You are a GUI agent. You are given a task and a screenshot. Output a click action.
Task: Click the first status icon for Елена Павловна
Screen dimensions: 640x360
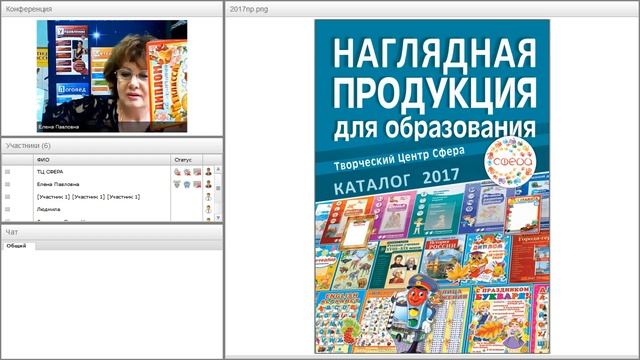177,184
